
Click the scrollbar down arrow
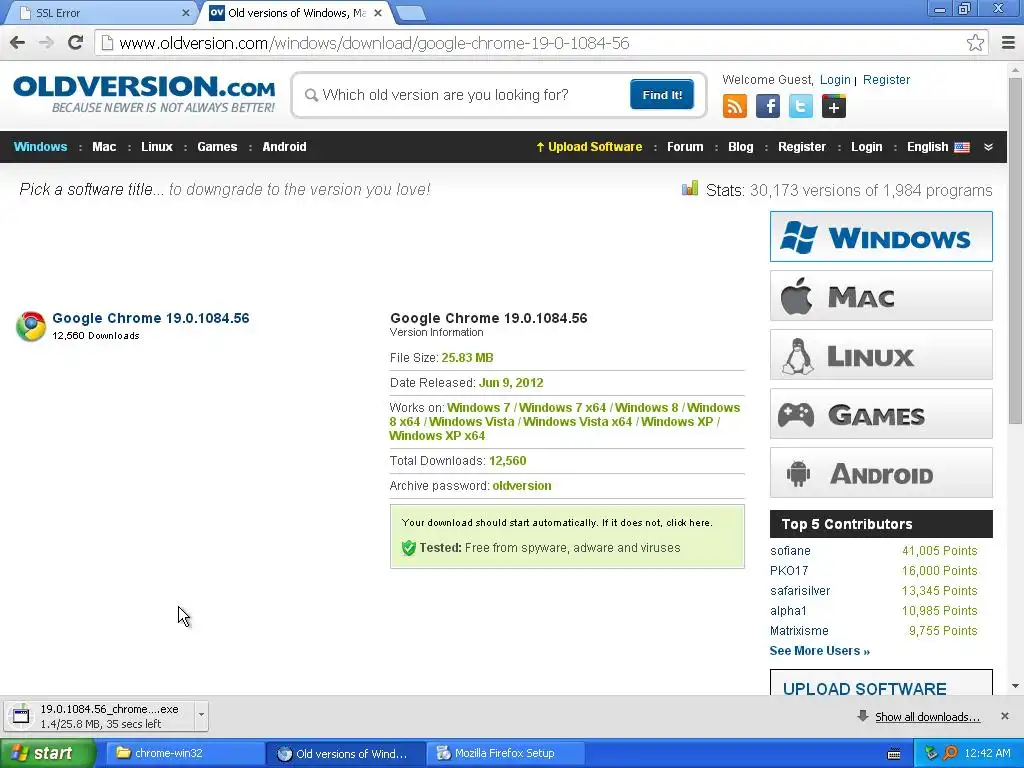click(x=1015, y=686)
